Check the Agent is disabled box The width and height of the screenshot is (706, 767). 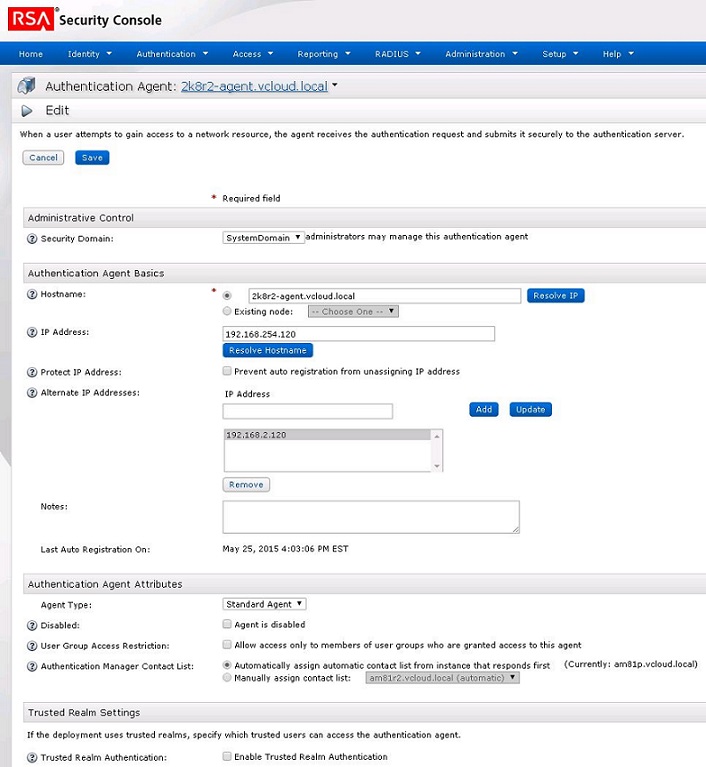[x=227, y=624]
